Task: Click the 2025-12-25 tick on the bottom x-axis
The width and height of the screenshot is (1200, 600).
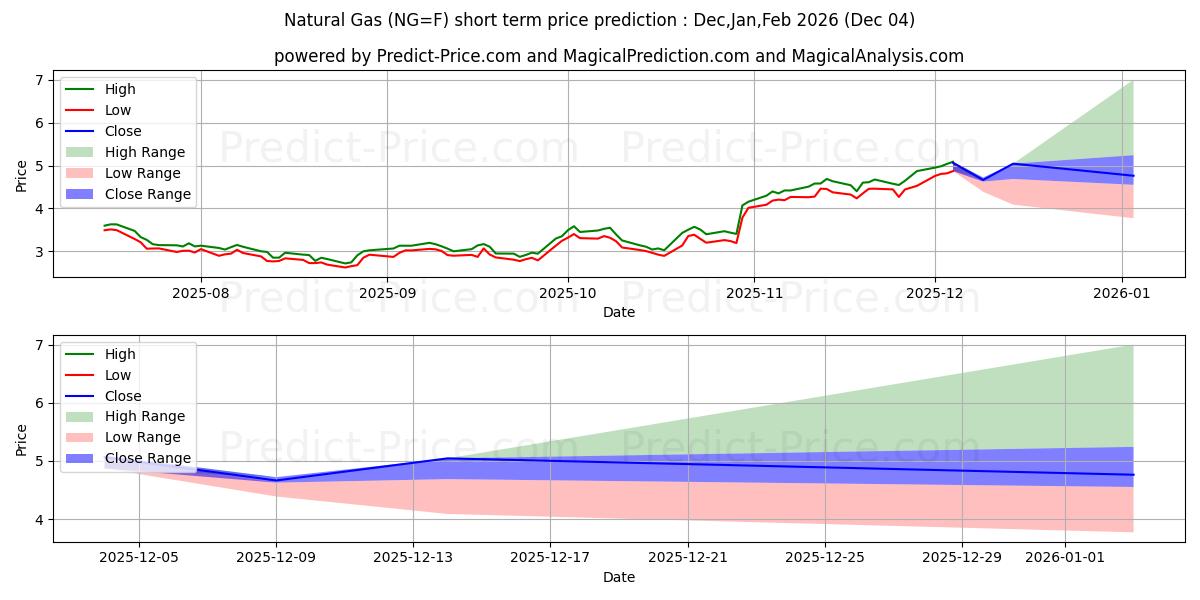Action: pos(825,558)
